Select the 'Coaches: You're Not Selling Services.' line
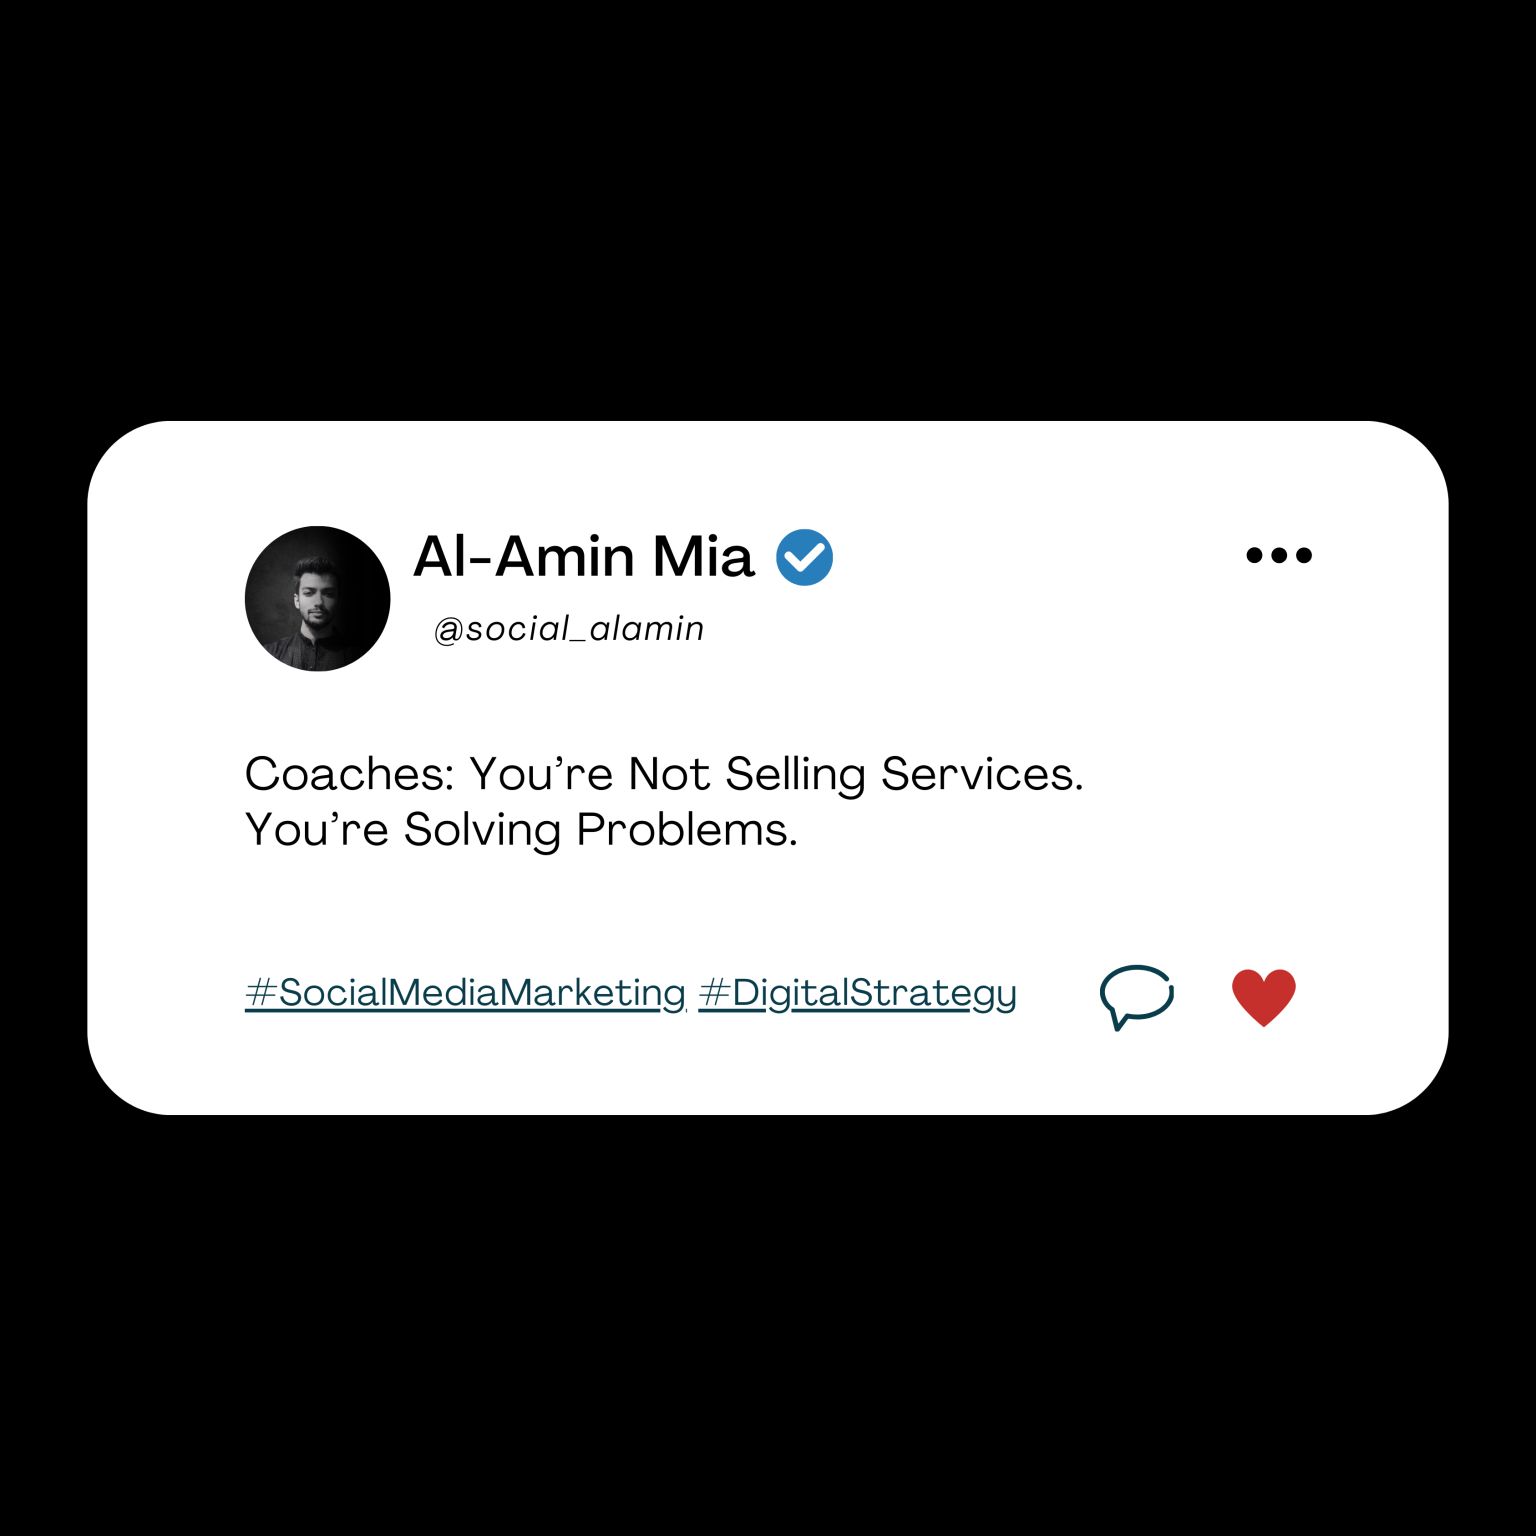Viewport: 1536px width, 1536px height. click(x=664, y=774)
